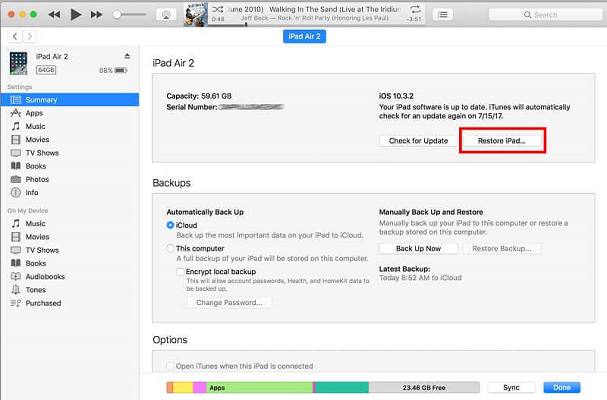Viewport: 607px width, 400px height.
Task: Eject iPad Air 2 using eject icon
Action: 127,56
